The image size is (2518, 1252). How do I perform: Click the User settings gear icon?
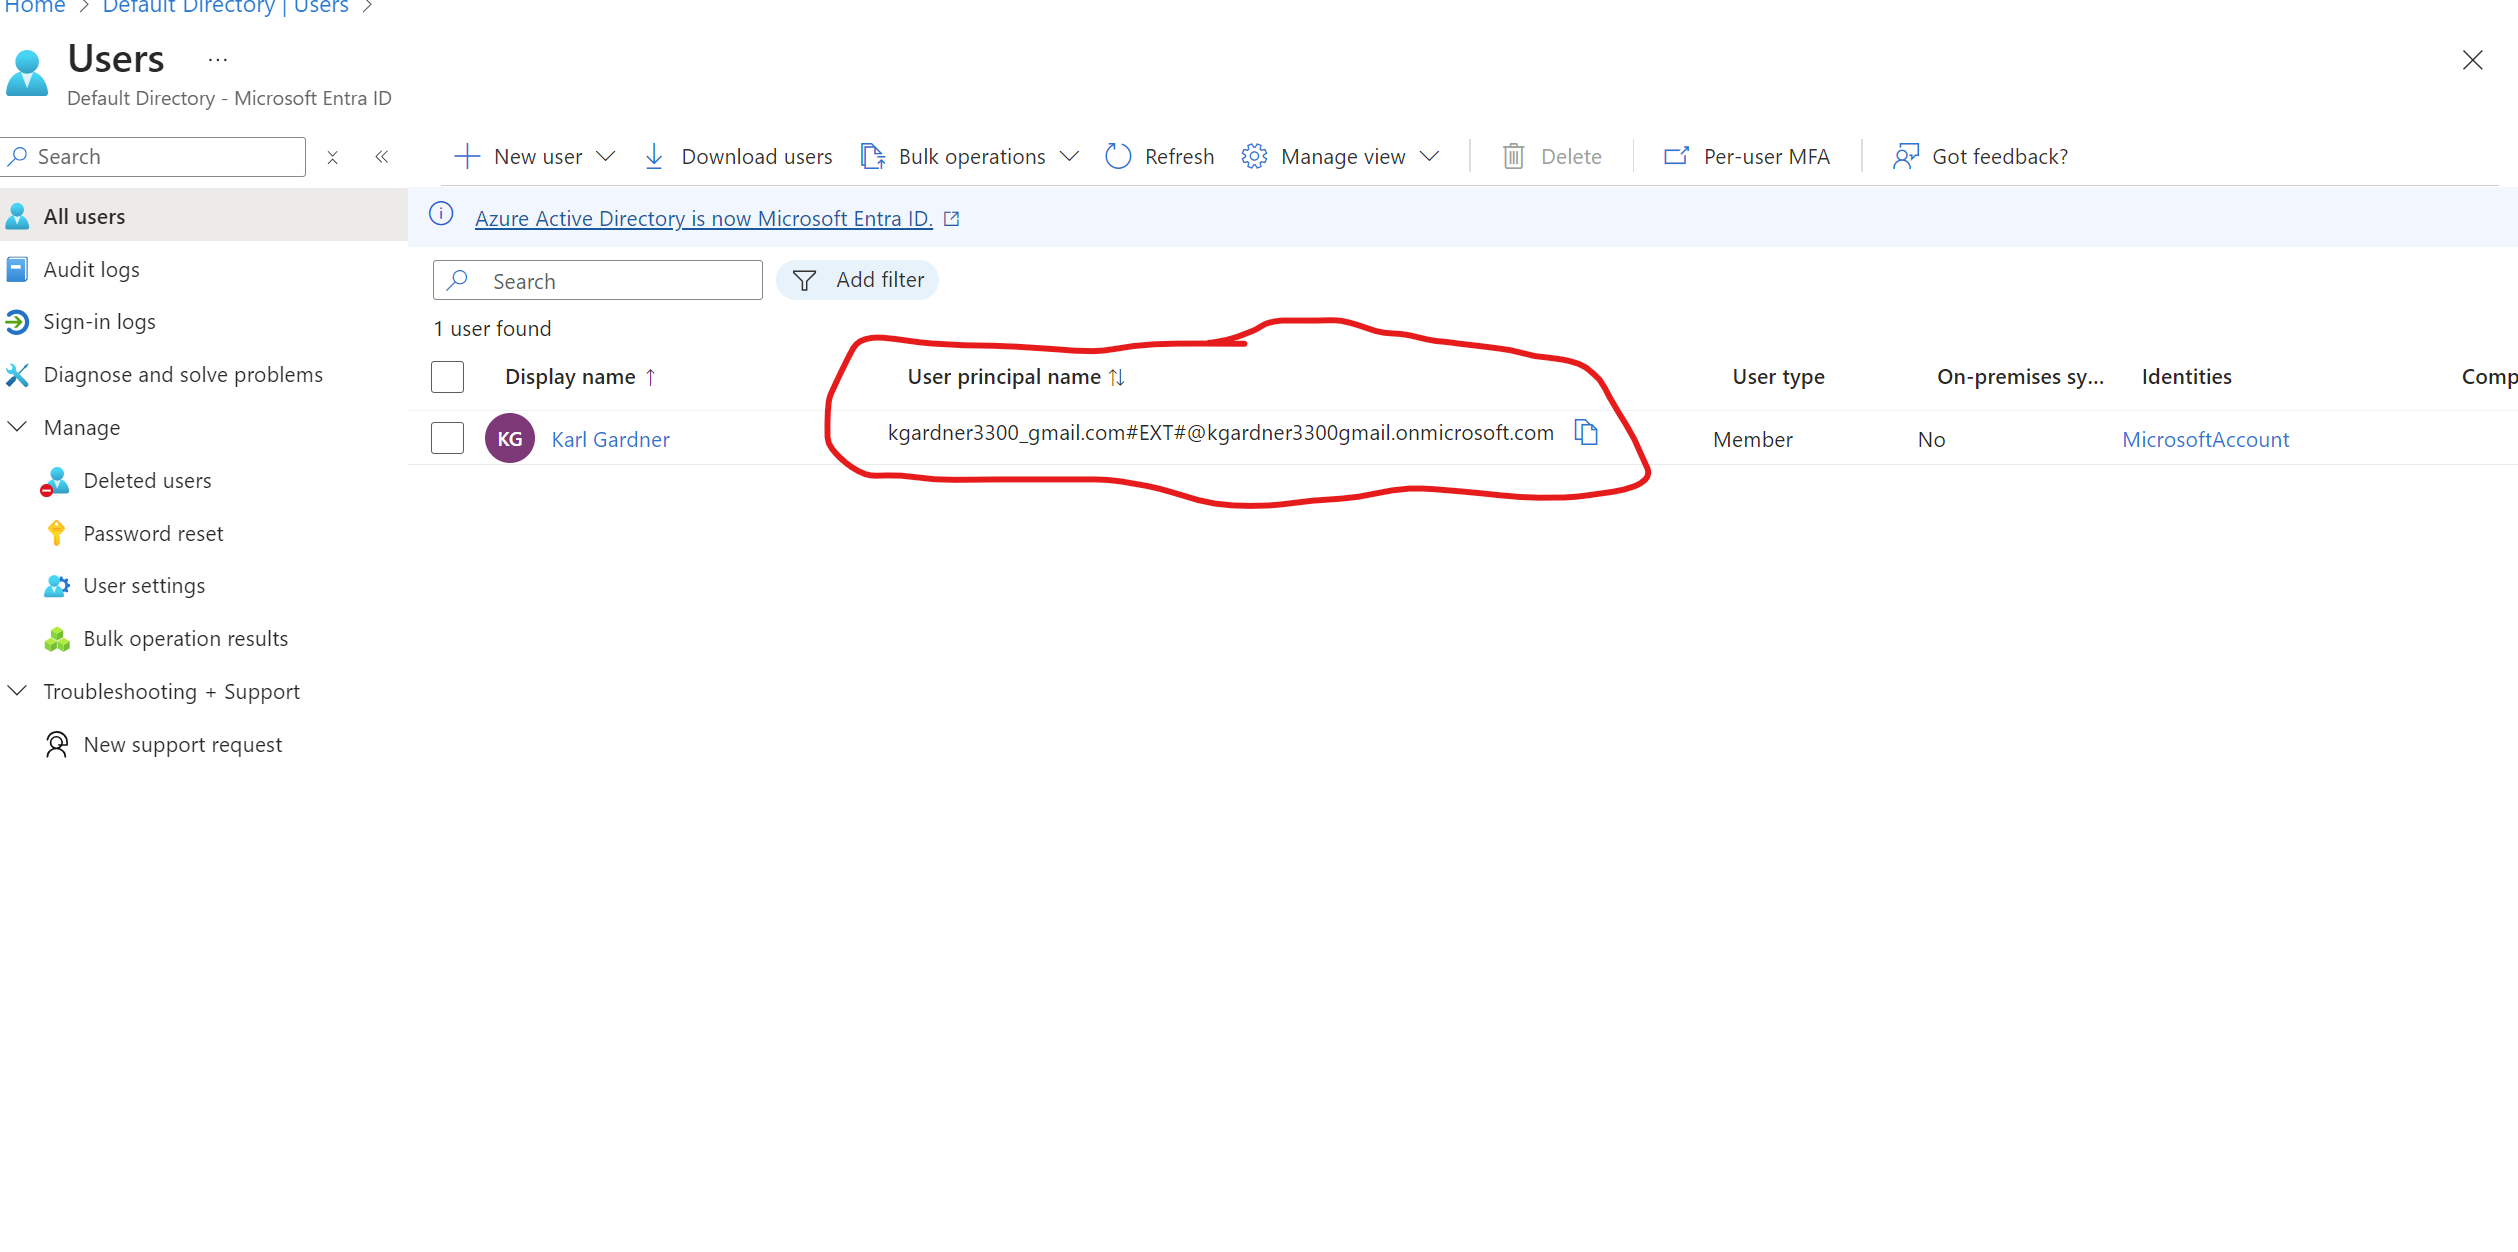pyautogui.click(x=57, y=585)
